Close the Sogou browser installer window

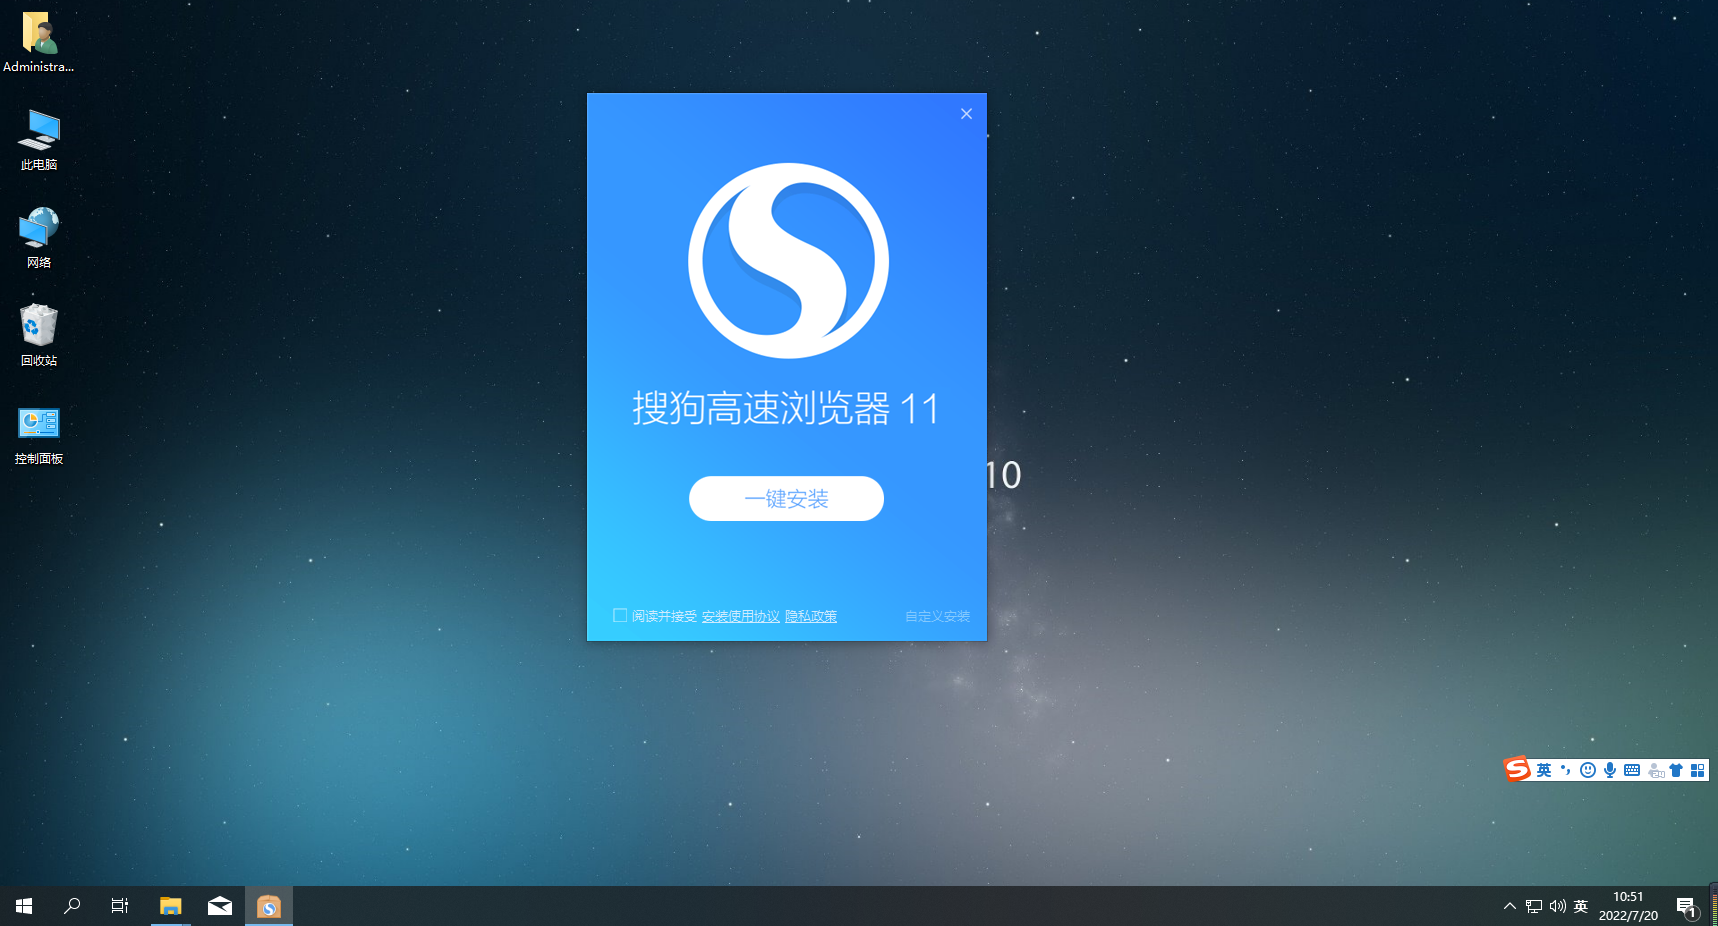tap(966, 114)
